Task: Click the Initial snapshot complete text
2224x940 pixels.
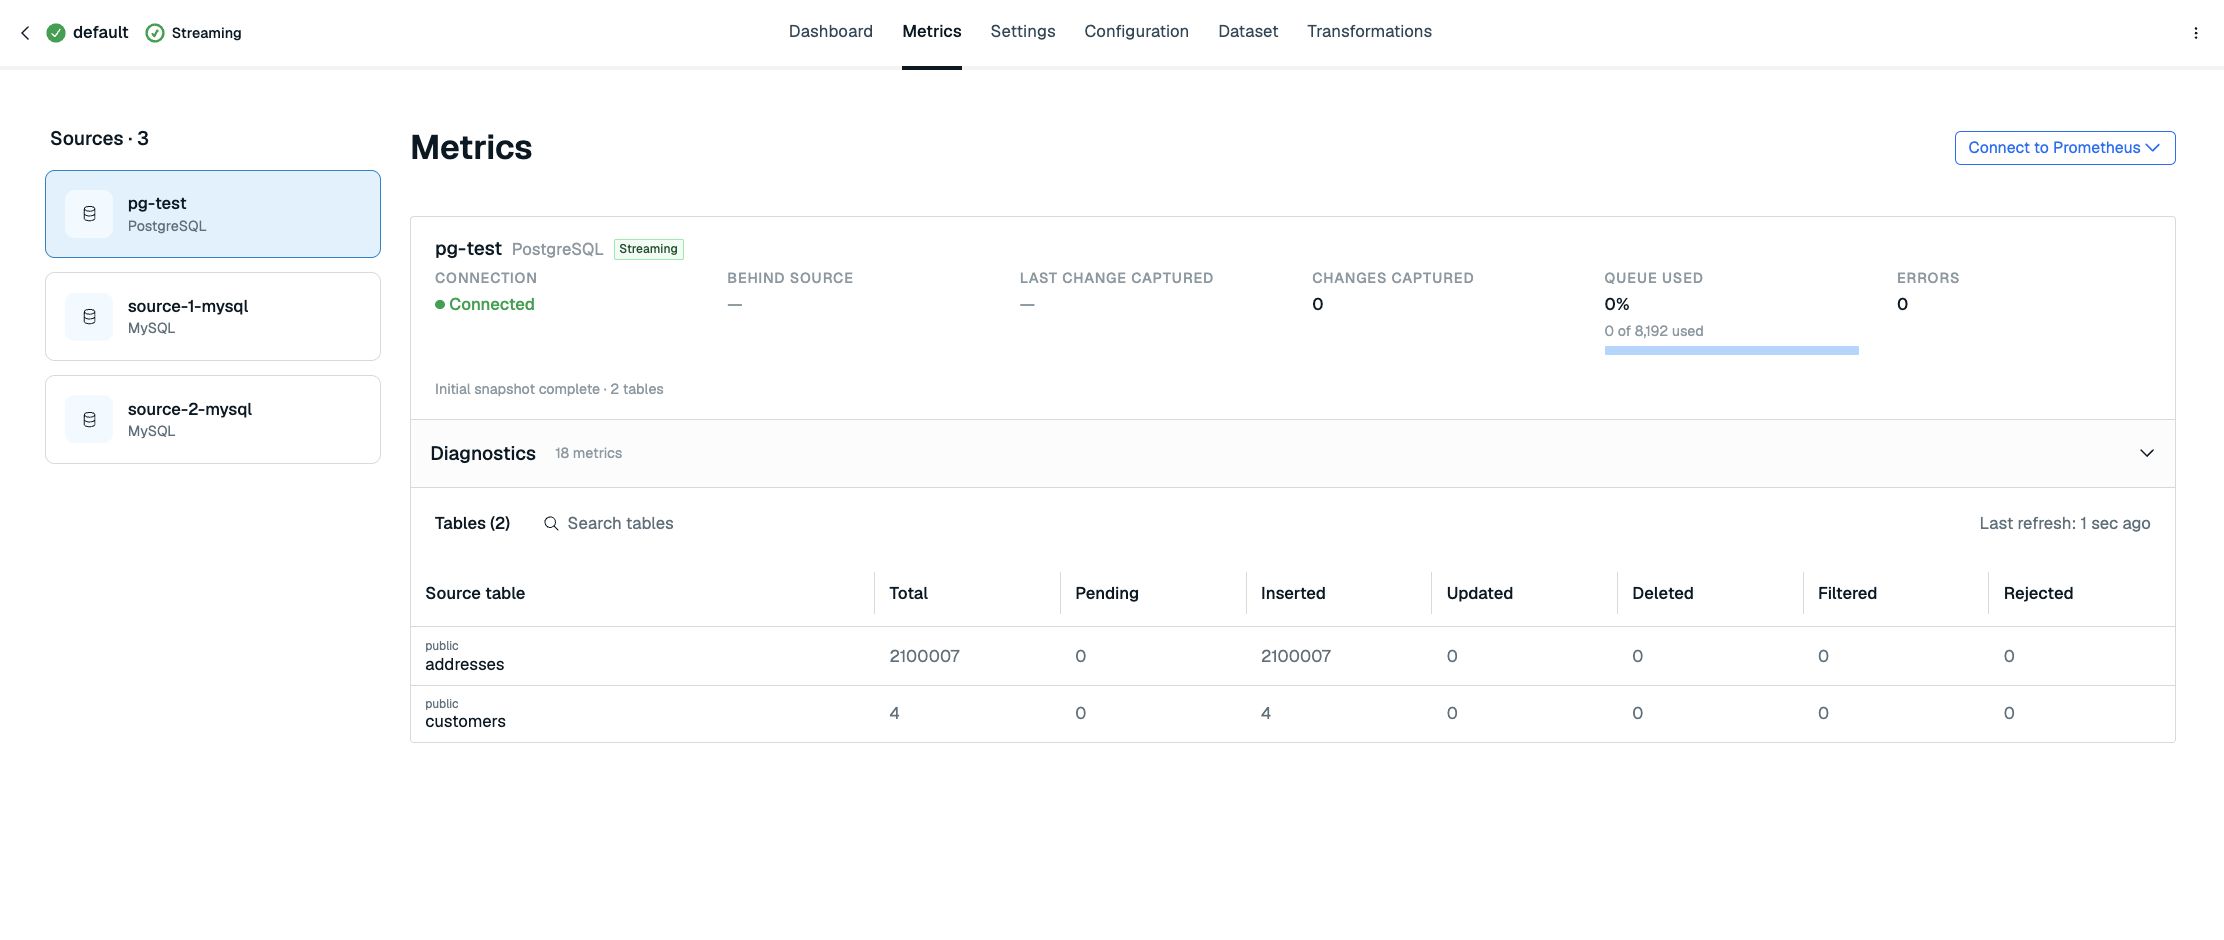Action: [x=549, y=390]
